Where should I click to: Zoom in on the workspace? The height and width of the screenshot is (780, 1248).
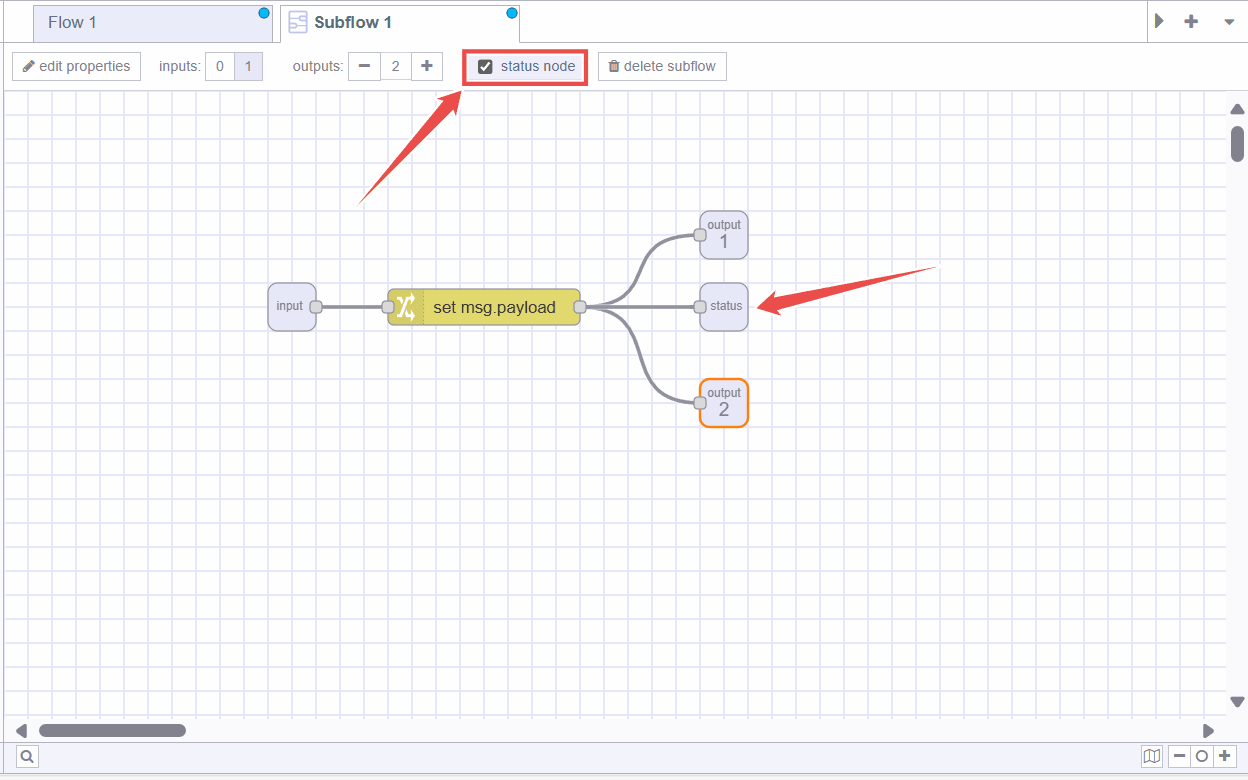pos(1224,757)
